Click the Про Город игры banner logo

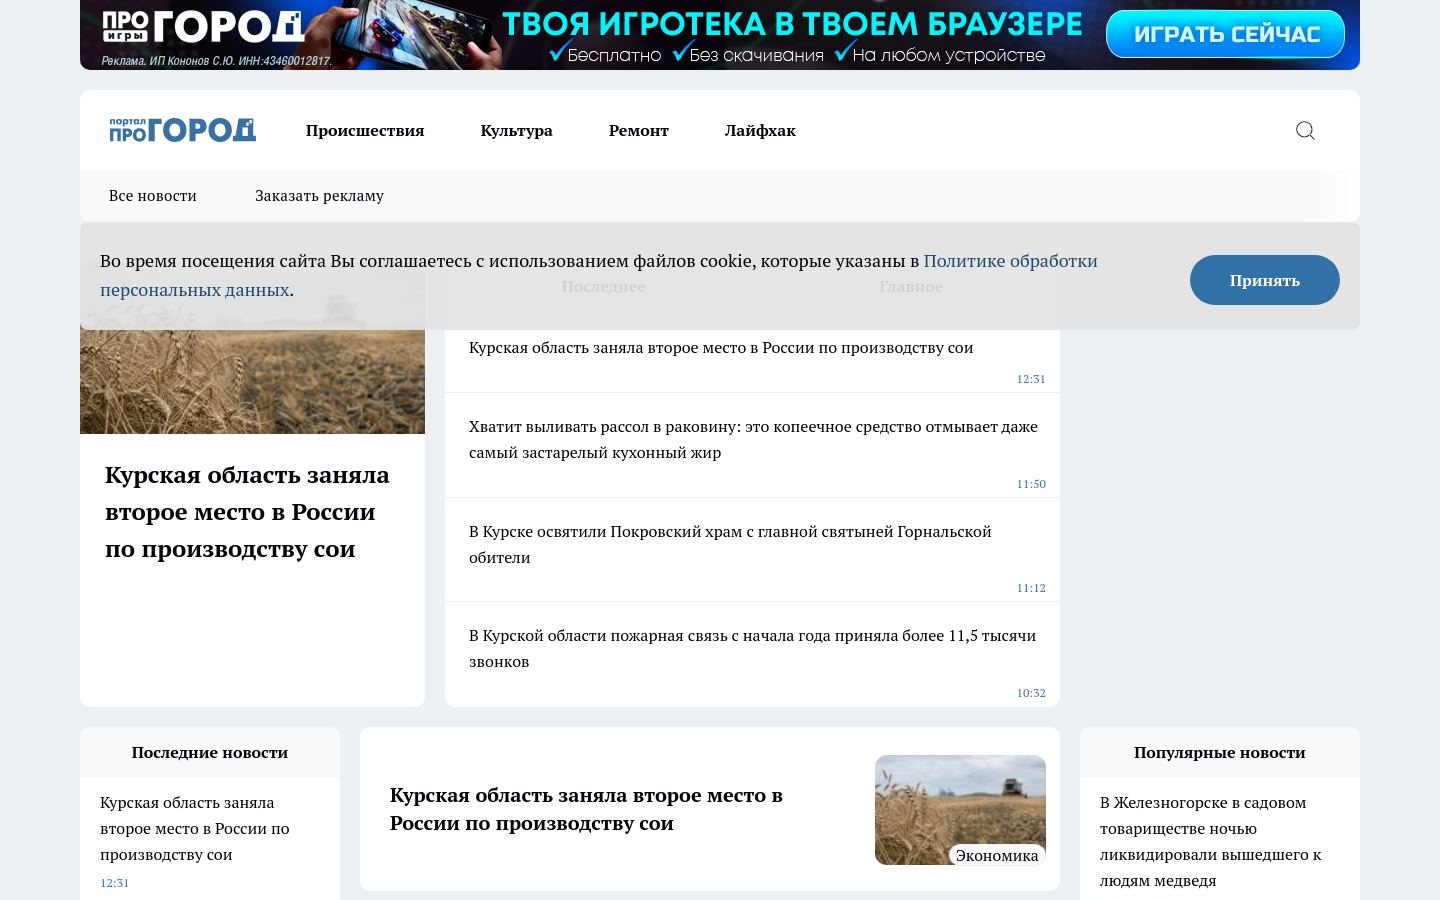tap(203, 27)
